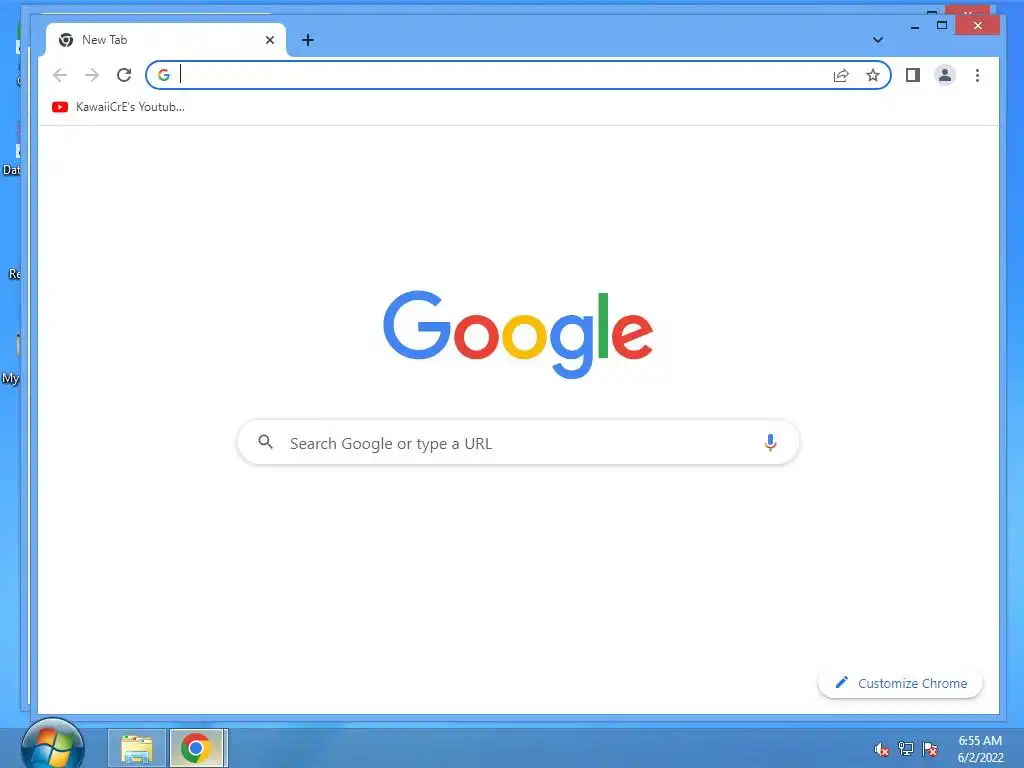This screenshot has height=768, width=1024.
Task: Open Windows Explorer from the taskbar
Action: coord(137,748)
